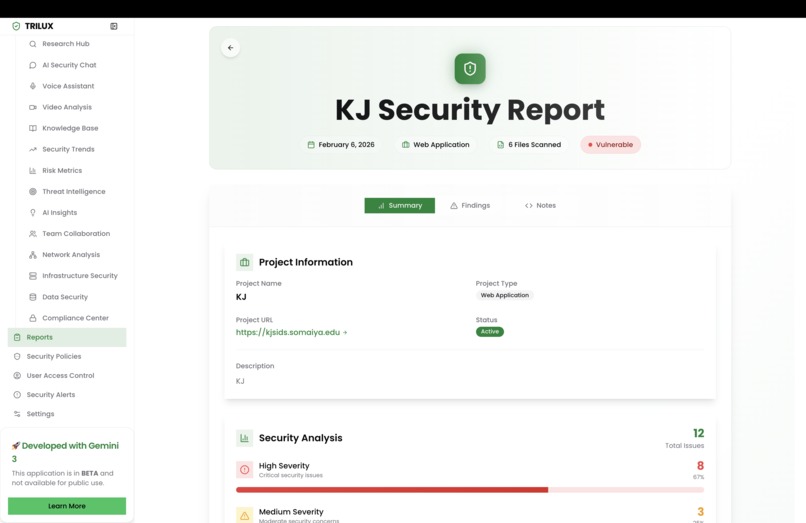The height and width of the screenshot is (523, 806).
Task: Open the kjsids.somaiya.edu project URL link
Action: coord(291,333)
